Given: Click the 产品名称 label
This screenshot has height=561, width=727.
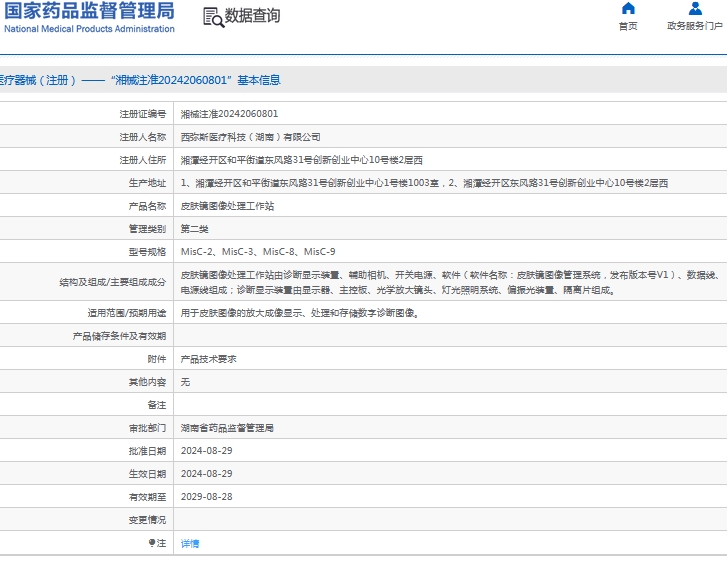Looking at the screenshot, I should pos(147,206).
